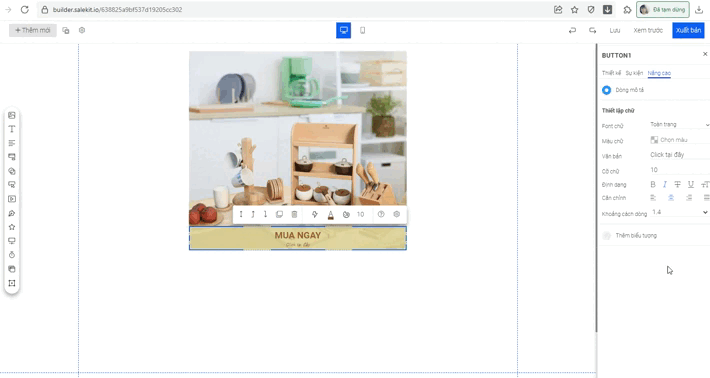Align text to the right
The width and height of the screenshot is (710, 378).
[689, 198]
